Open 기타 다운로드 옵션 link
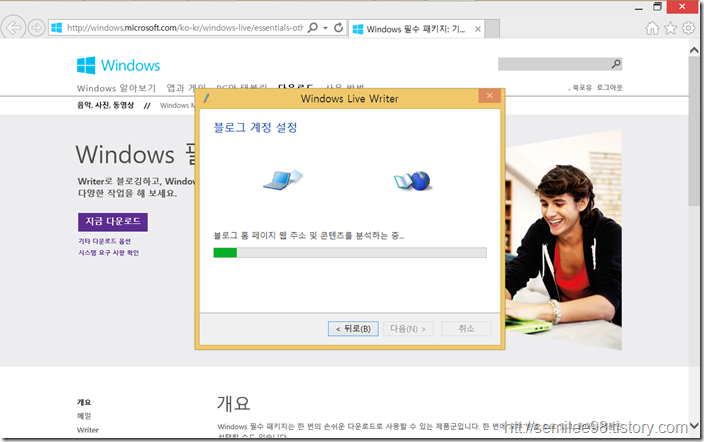The image size is (704, 442). 105,241
